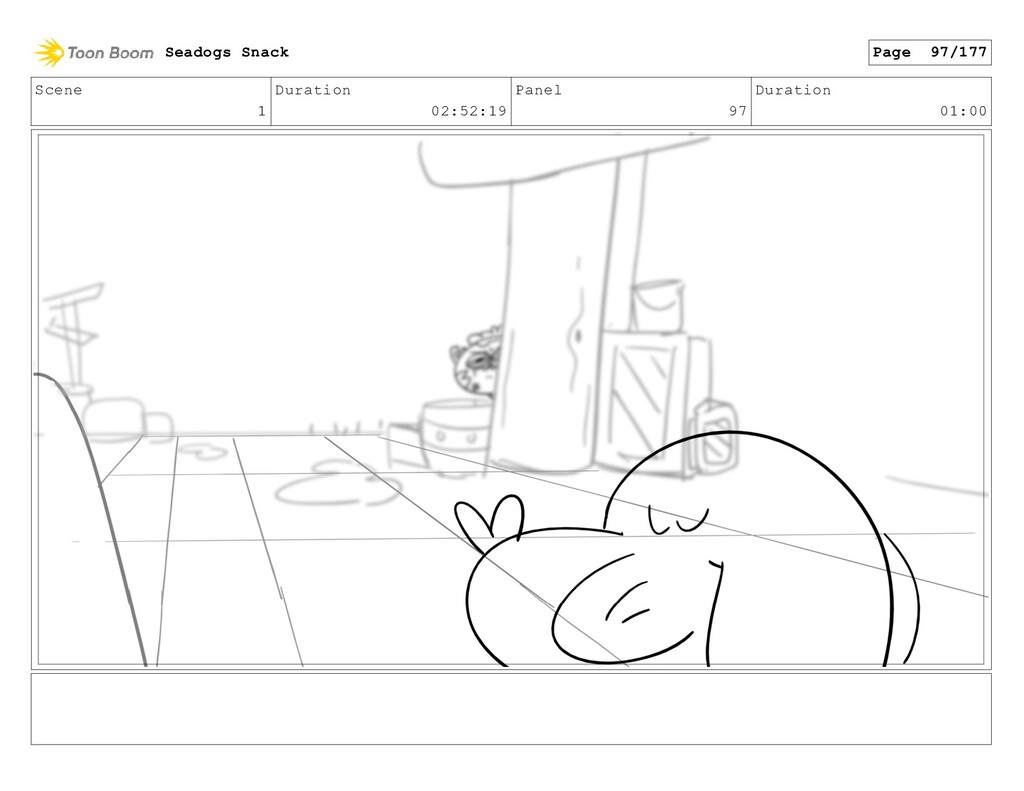The image size is (1024, 791).
Task: Select the scene duration value '02:52:19'
Action: [468, 111]
